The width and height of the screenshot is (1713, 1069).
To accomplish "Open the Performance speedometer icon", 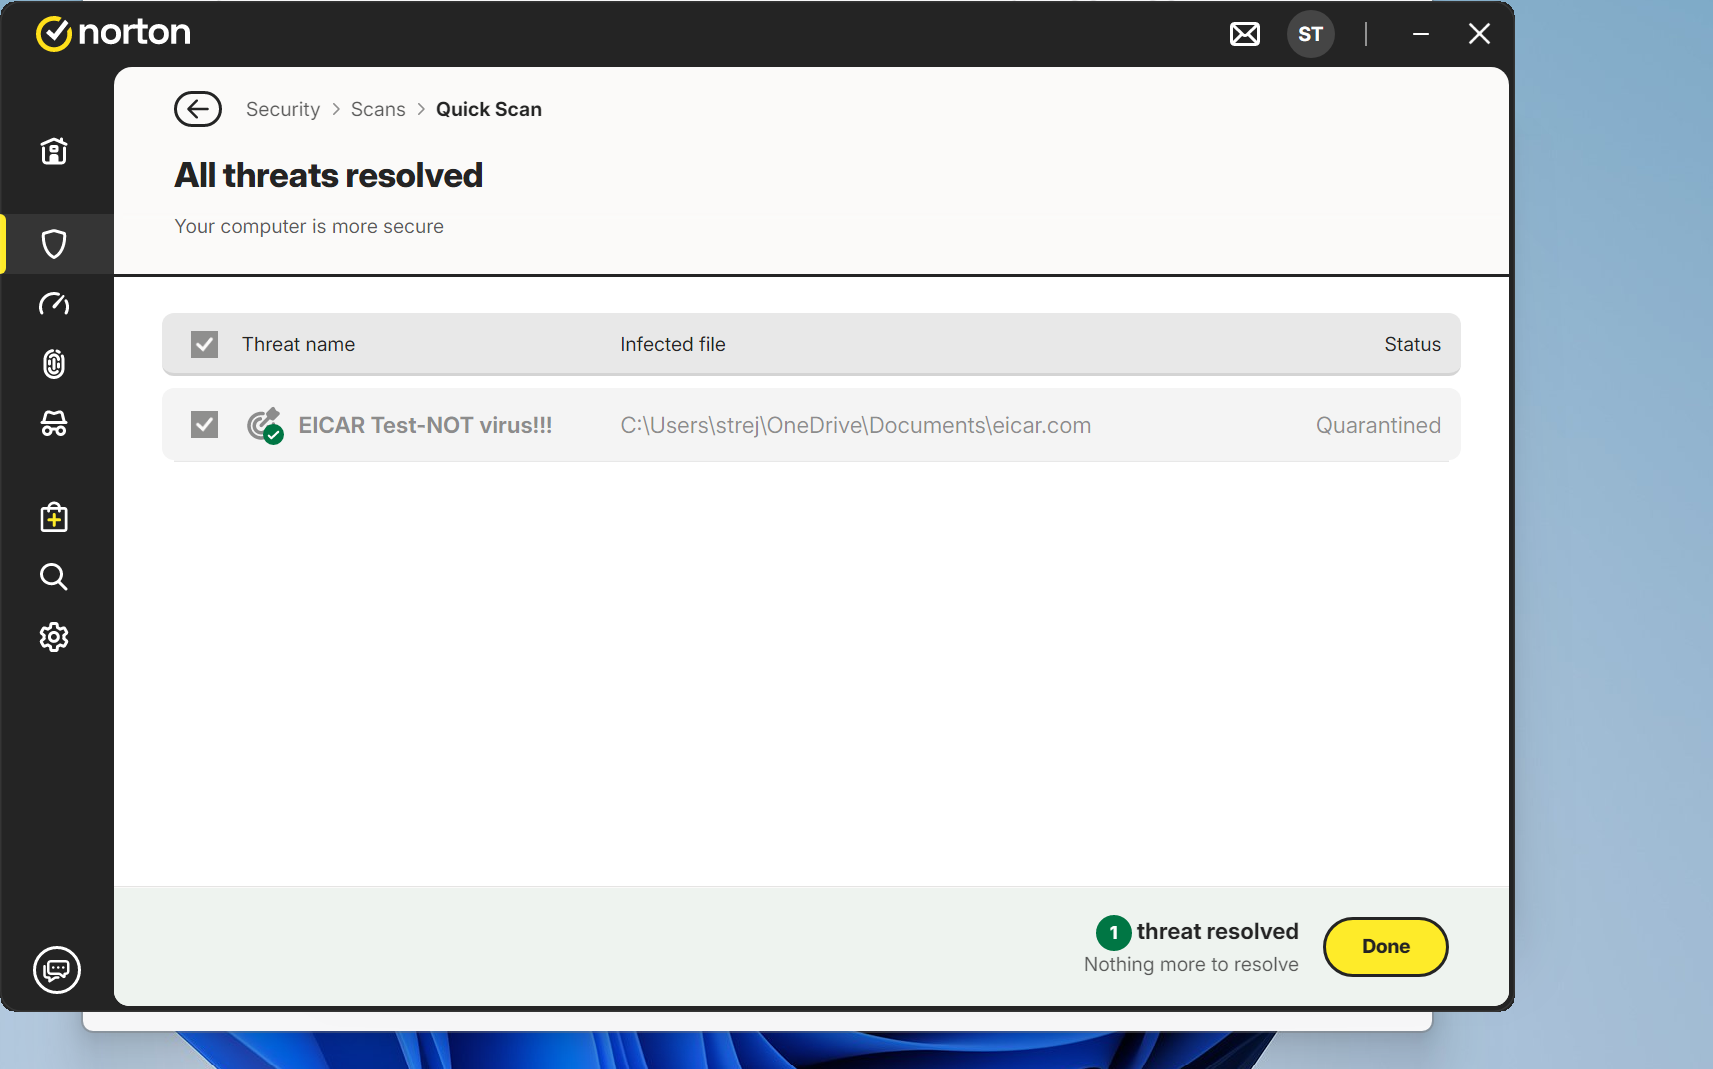I will [54, 304].
